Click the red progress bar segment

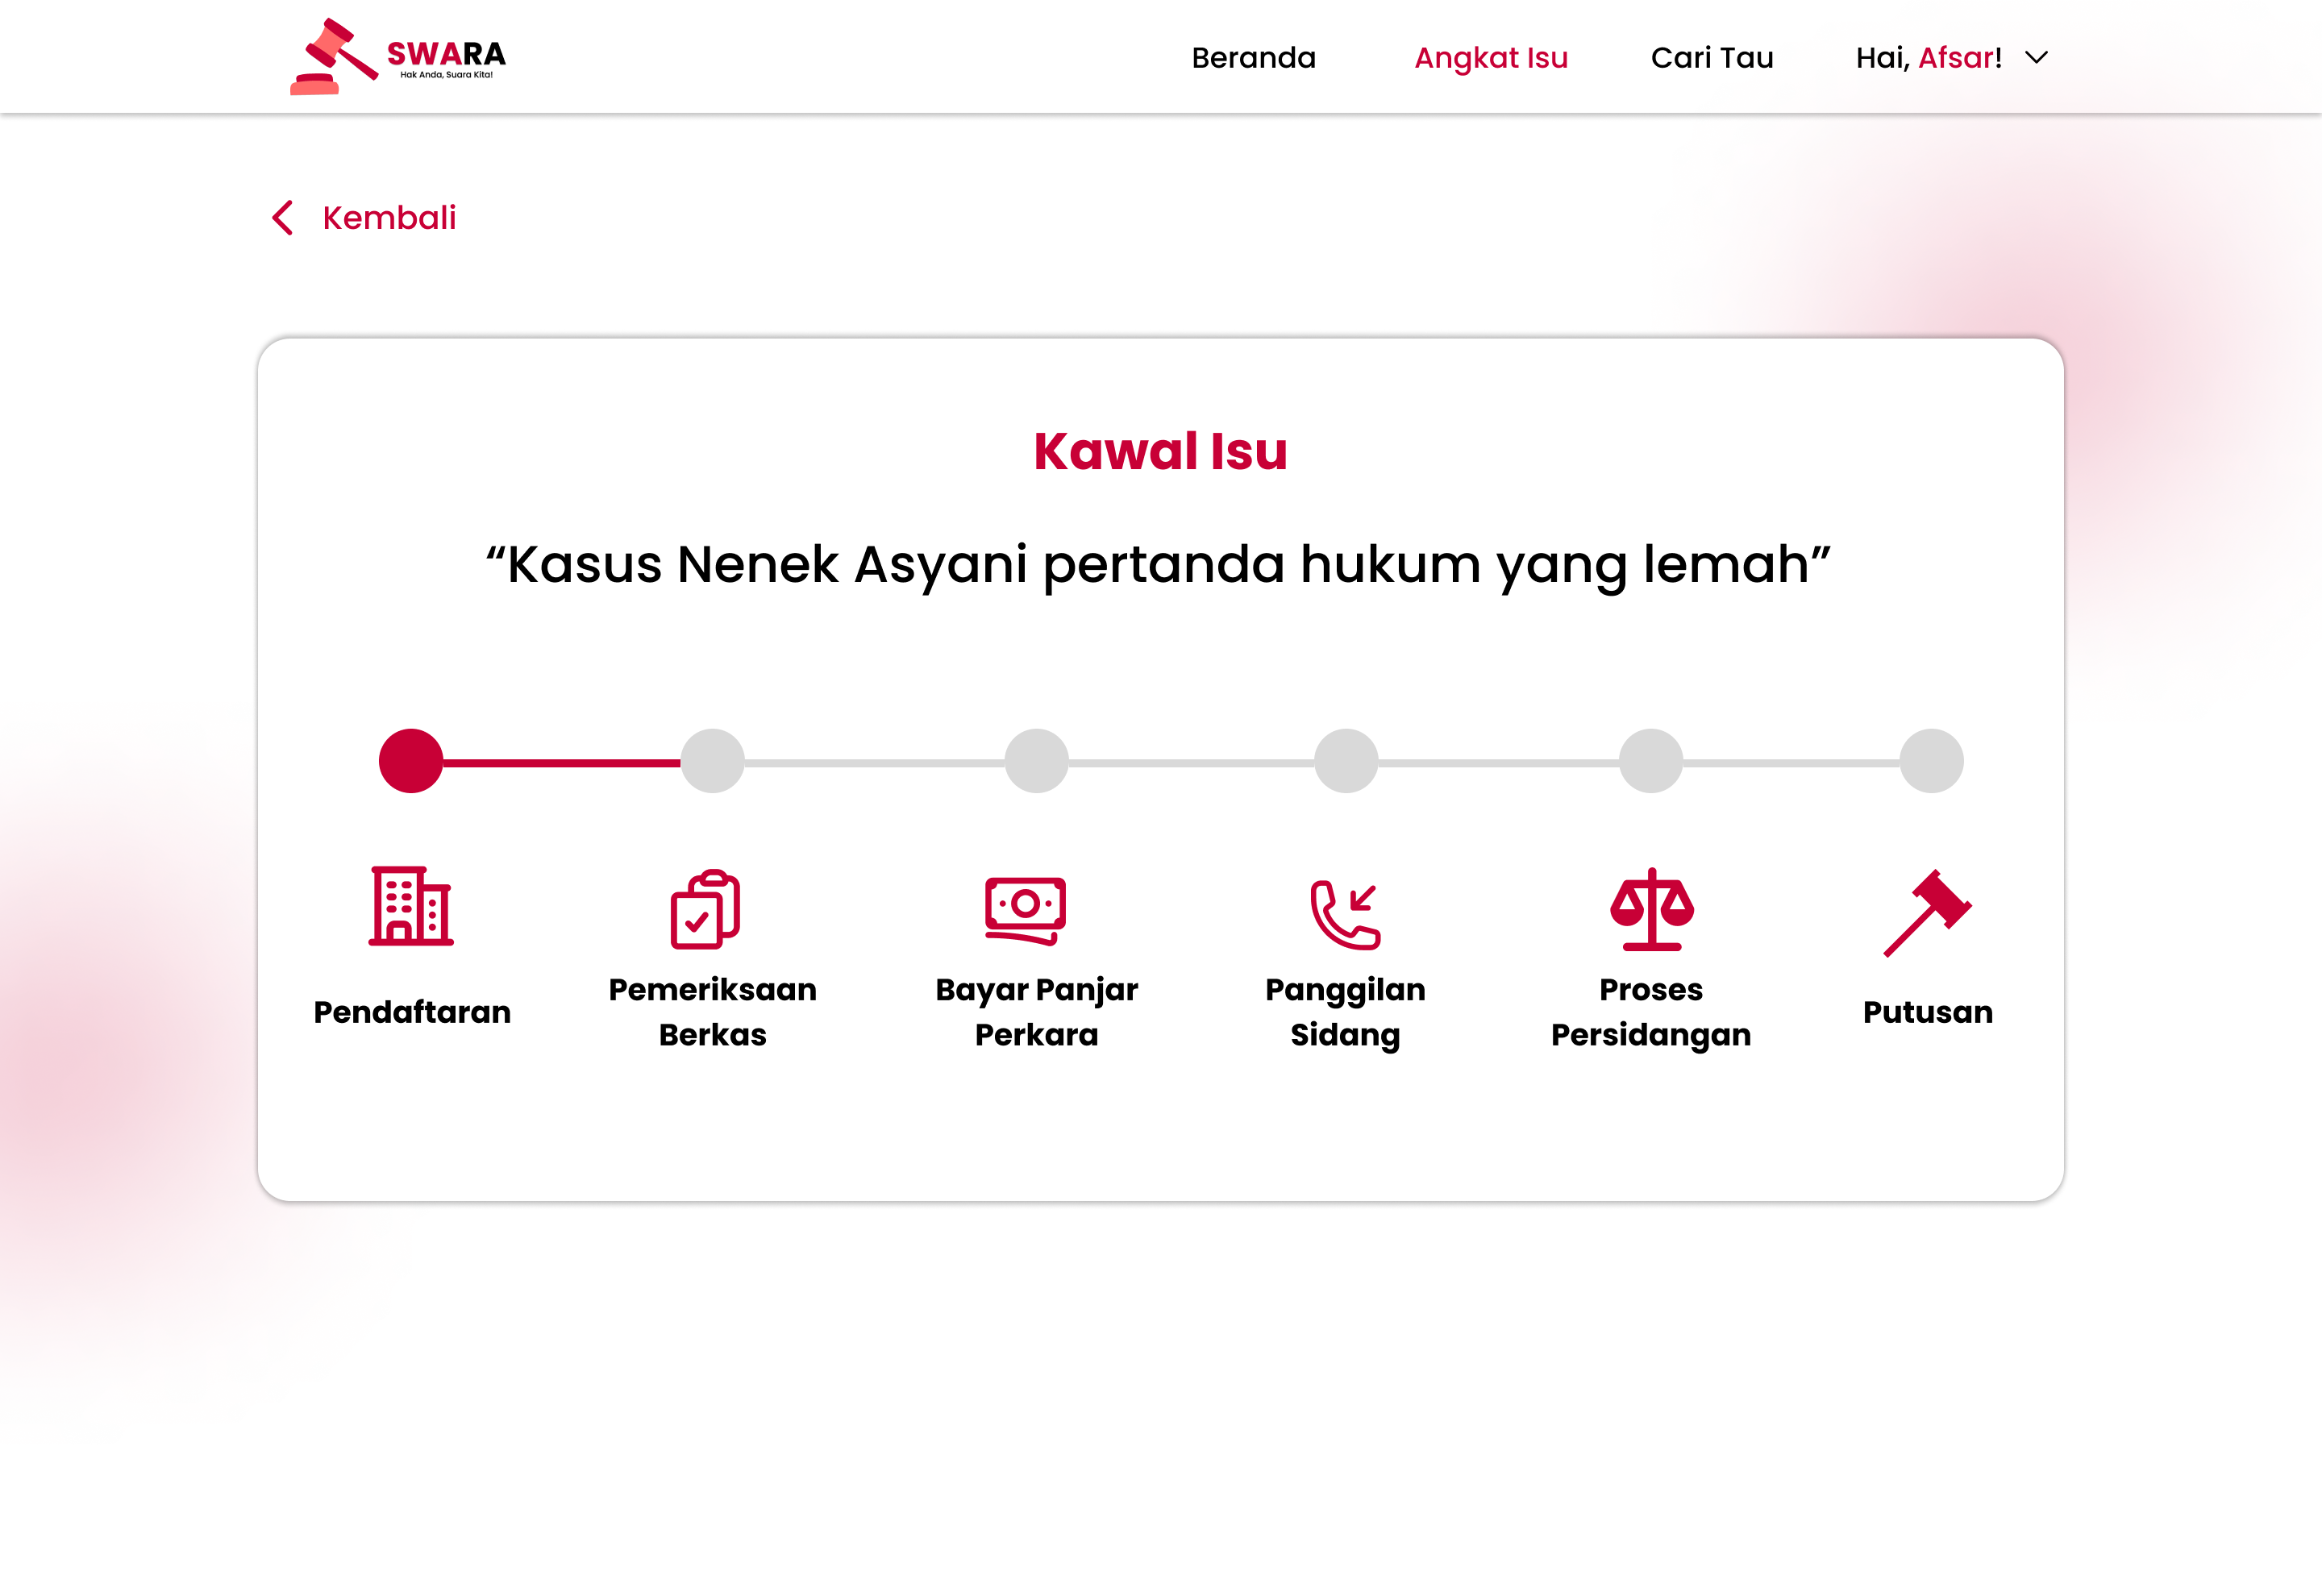[561, 763]
